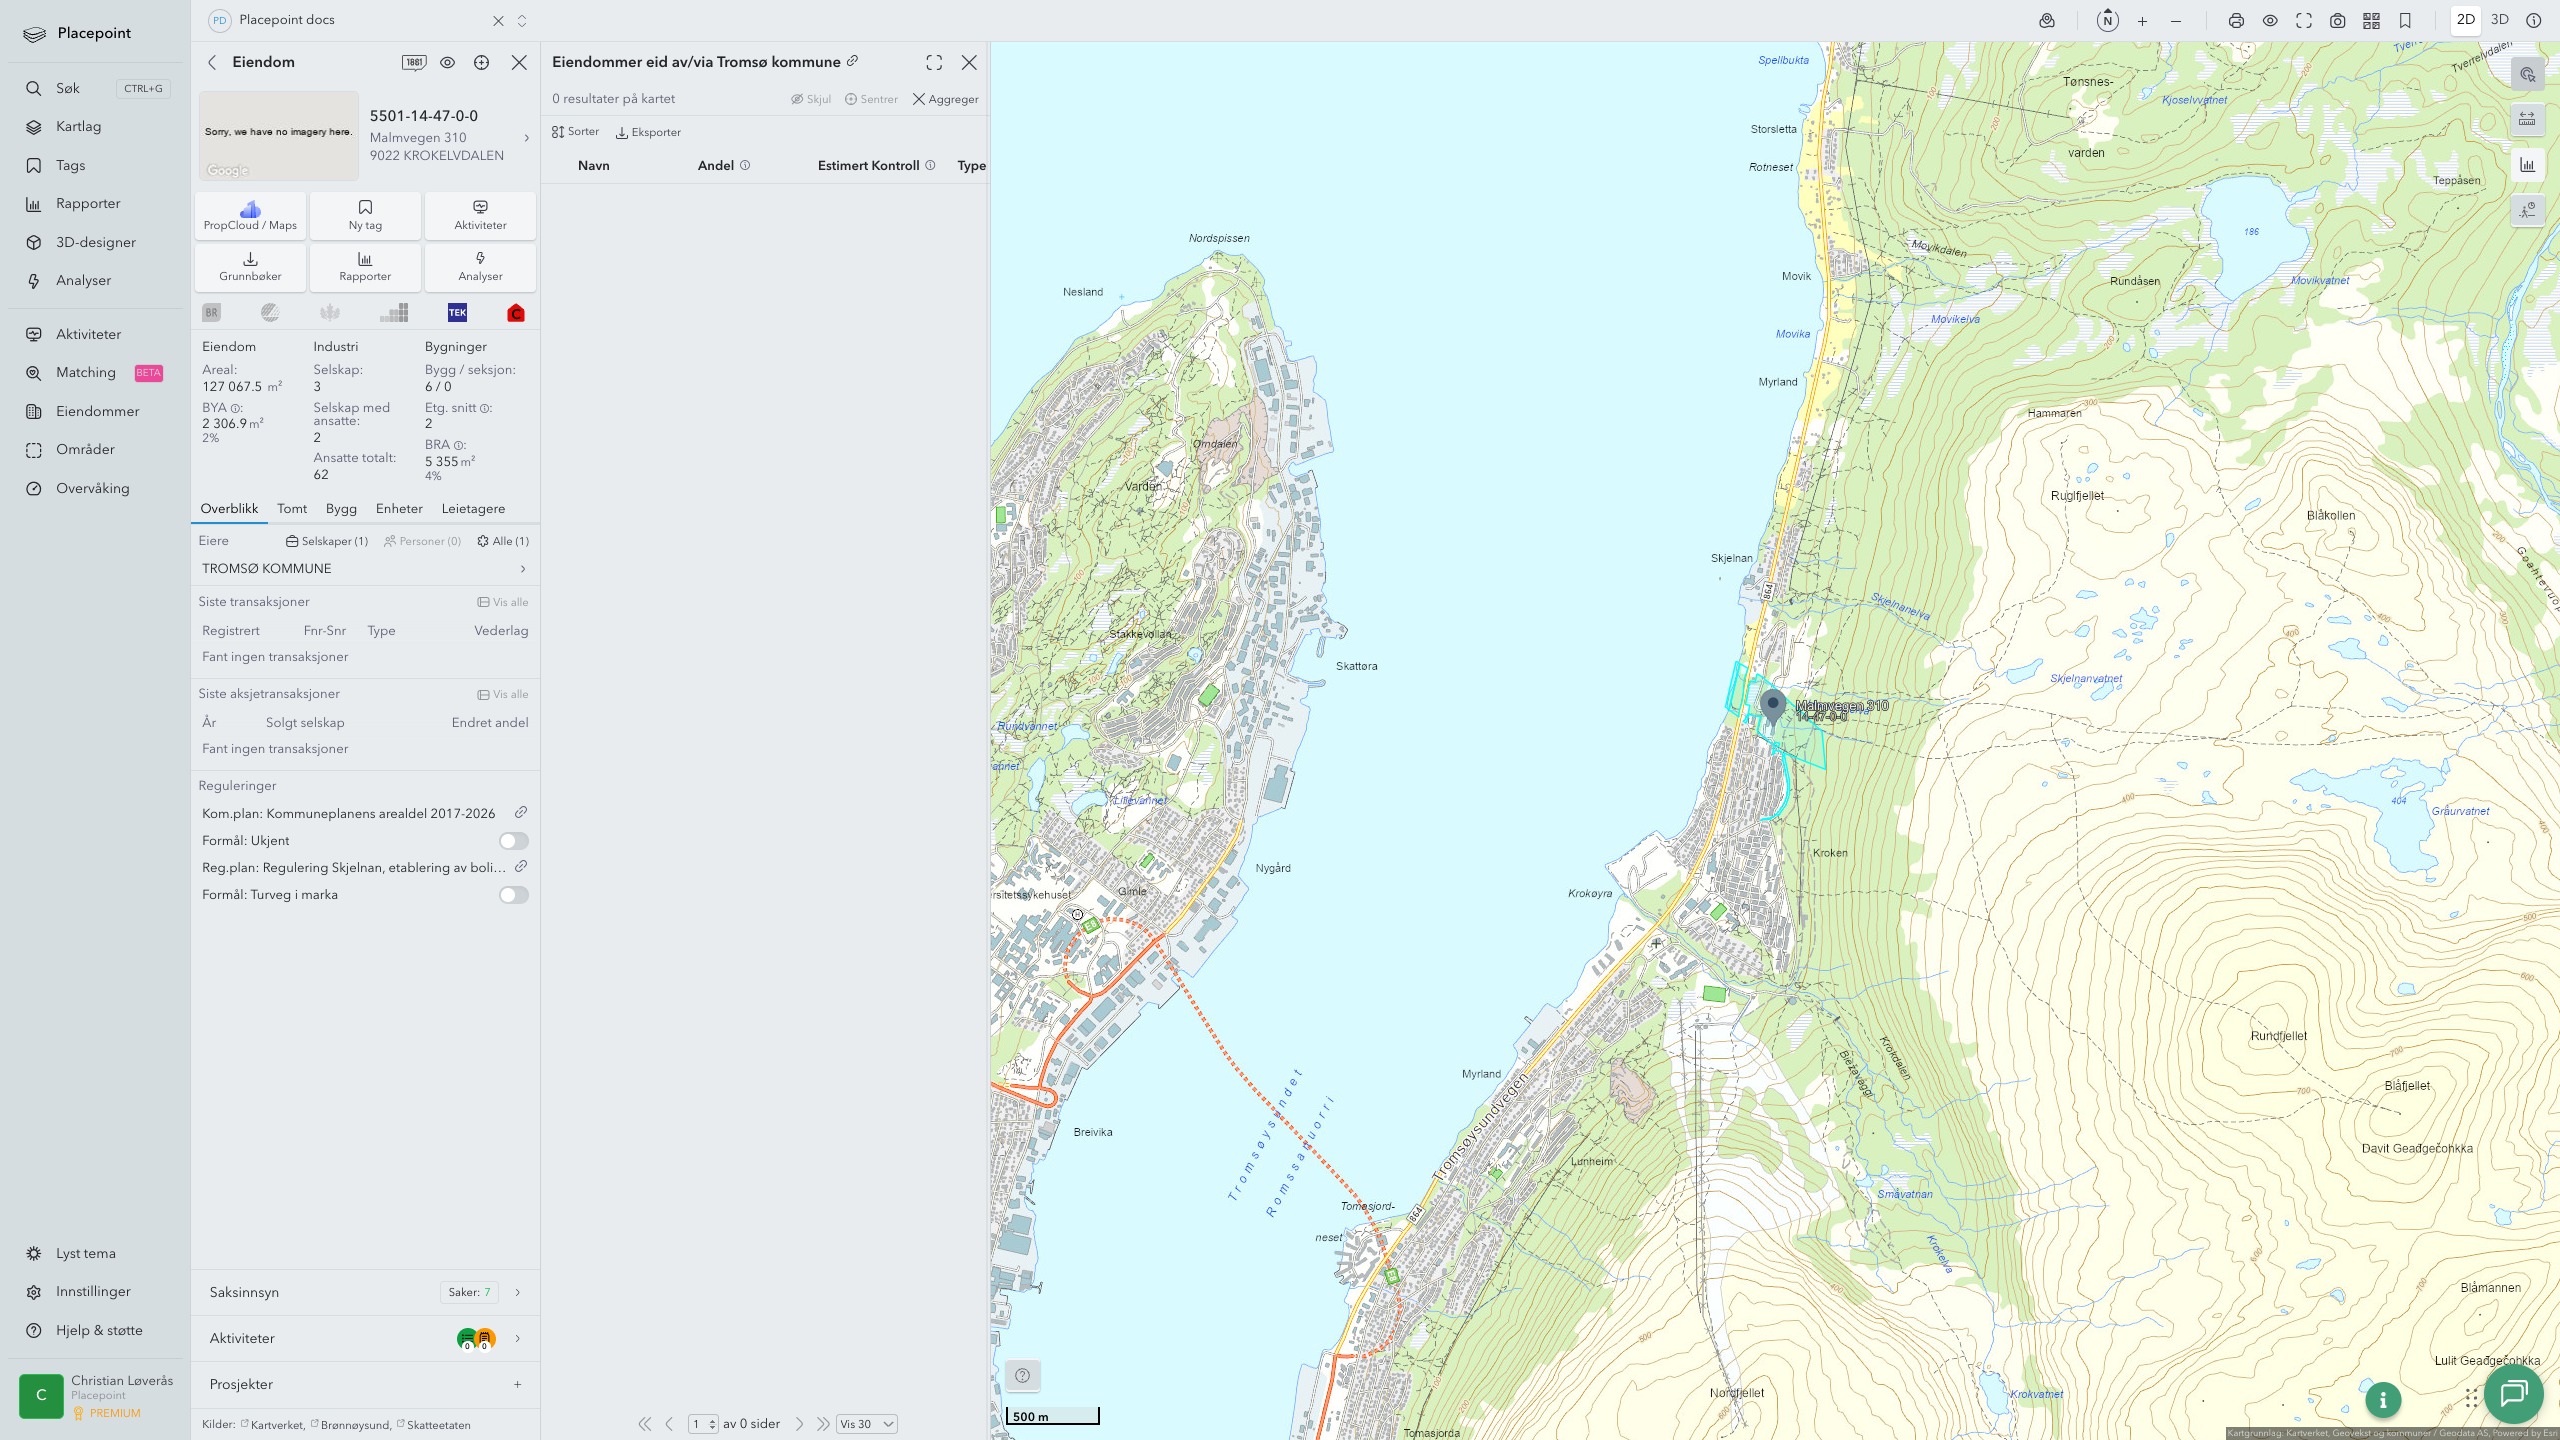Click the green info button on map
2560x1440 pixels.
pyautogui.click(x=2383, y=1400)
